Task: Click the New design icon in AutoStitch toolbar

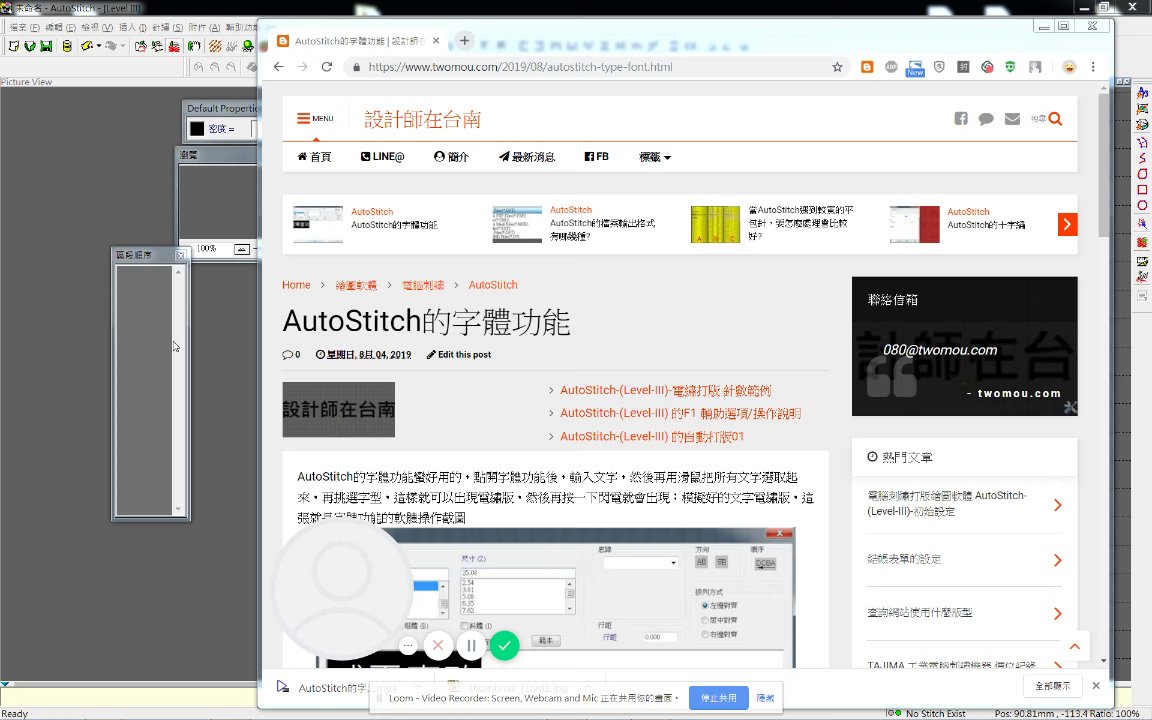Action: (x=13, y=46)
